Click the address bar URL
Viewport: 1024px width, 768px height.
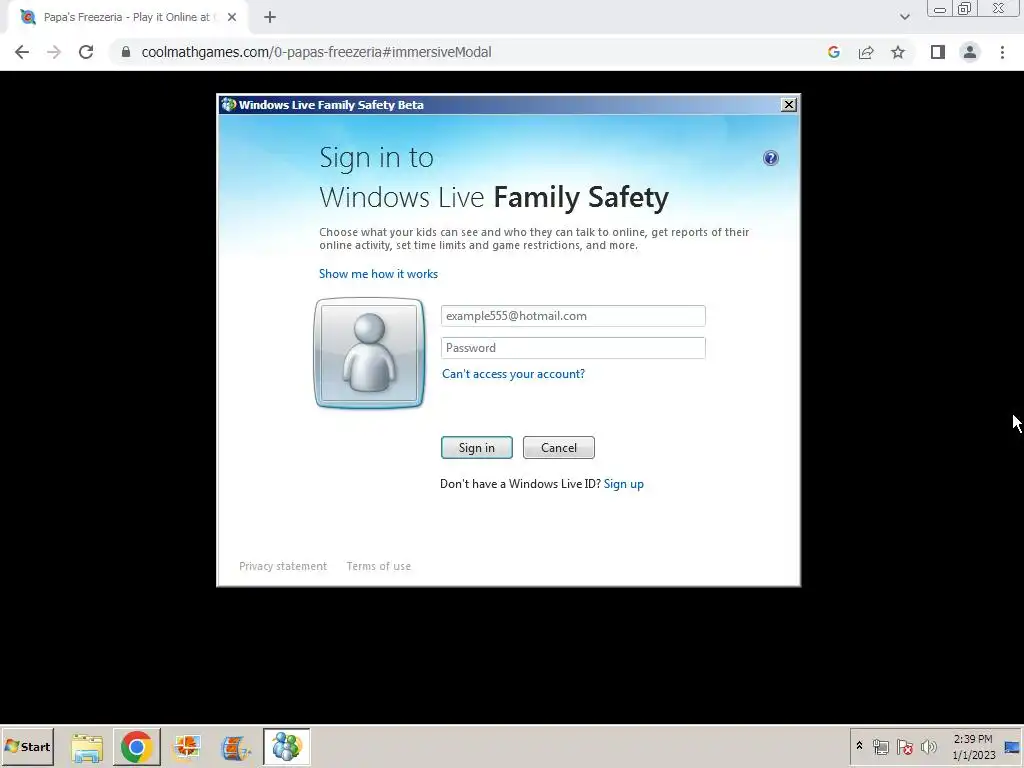coord(316,52)
